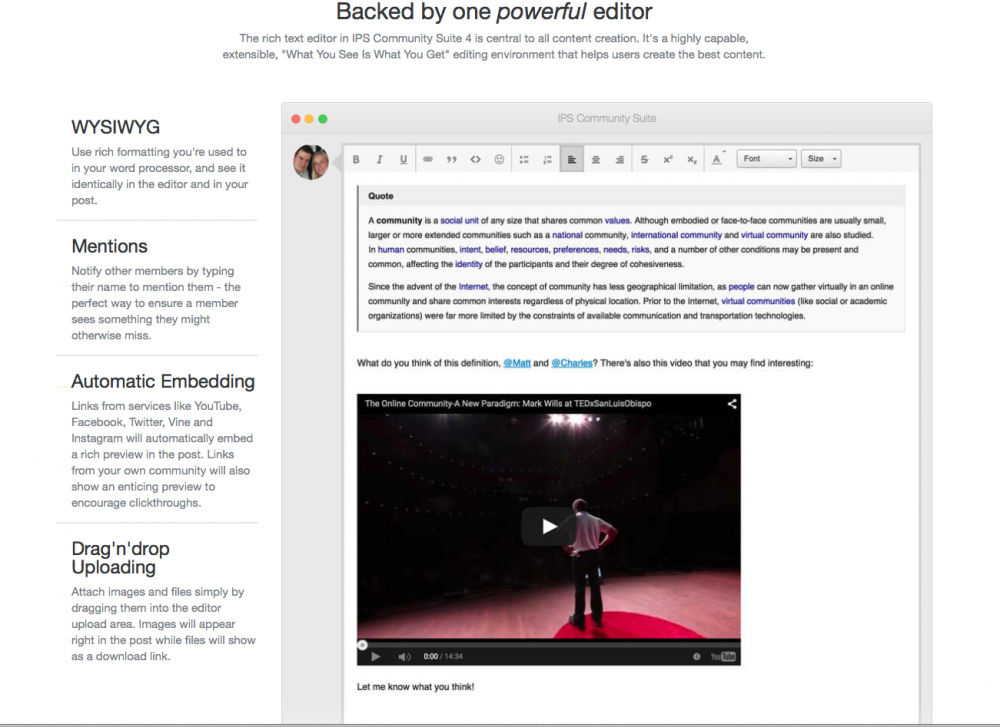Enable right text alignment

pyautogui.click(x=620, y=159)
